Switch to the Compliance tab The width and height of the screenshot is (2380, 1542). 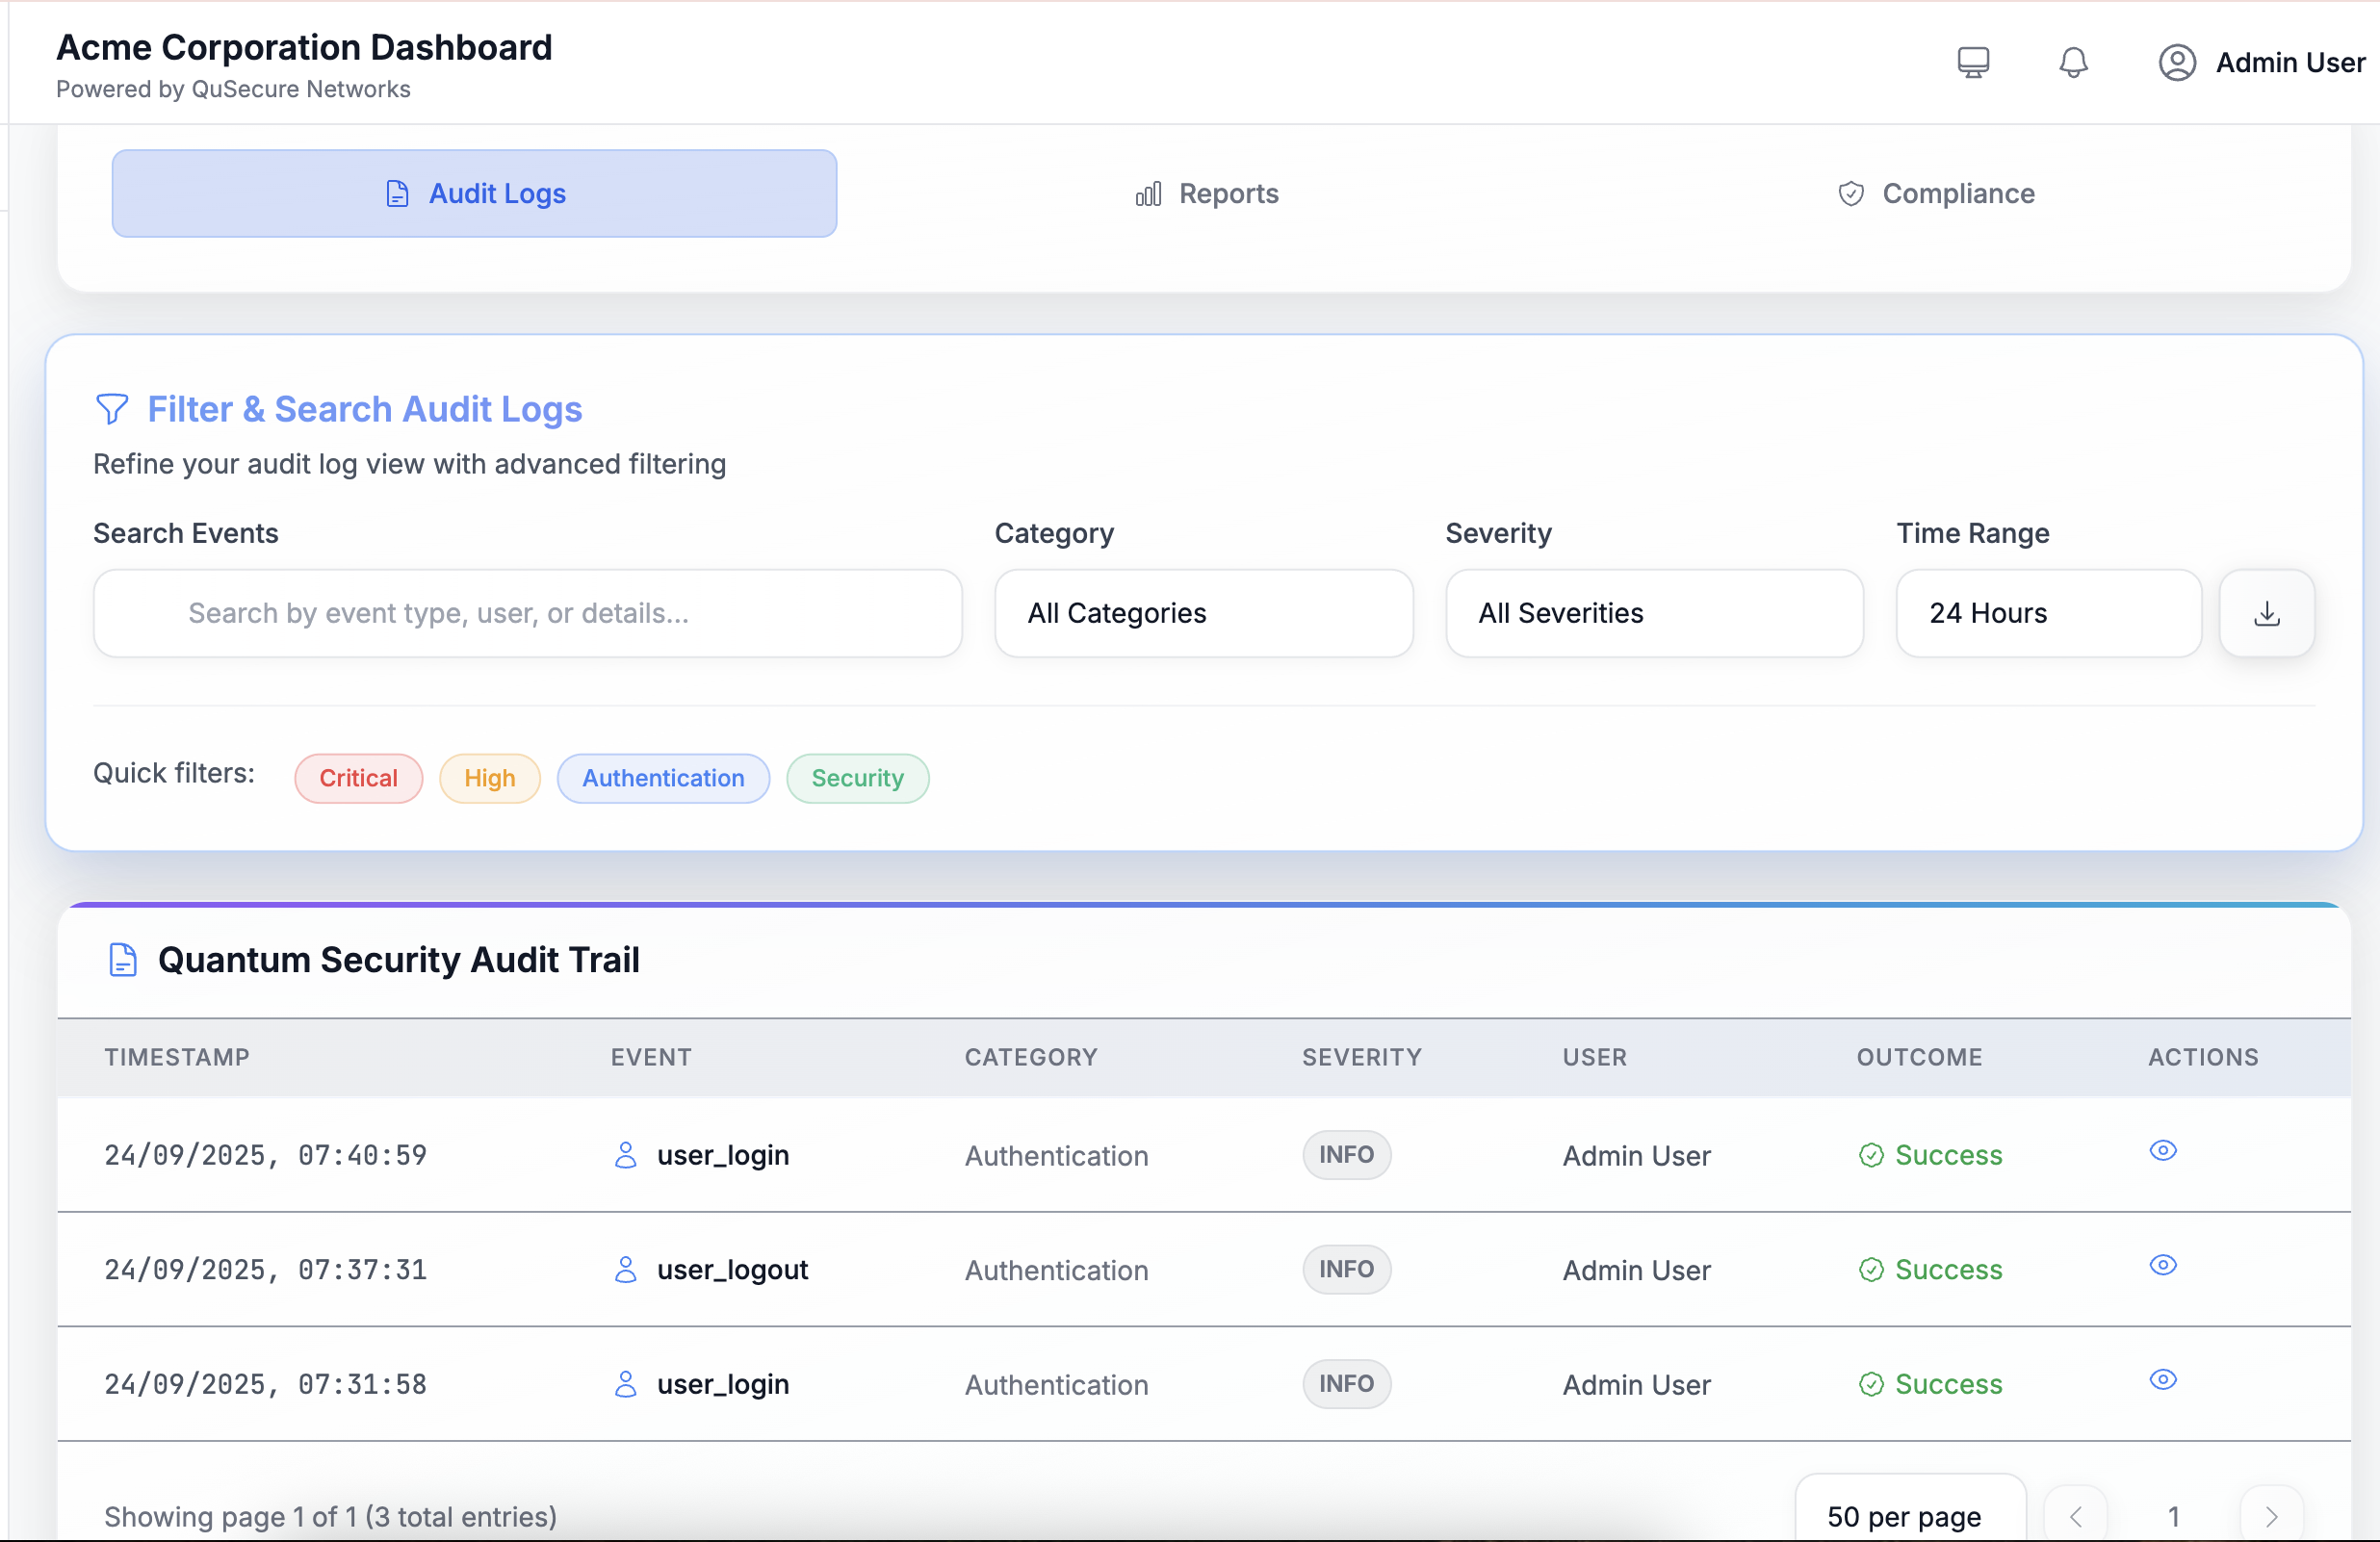[1935, 194]
